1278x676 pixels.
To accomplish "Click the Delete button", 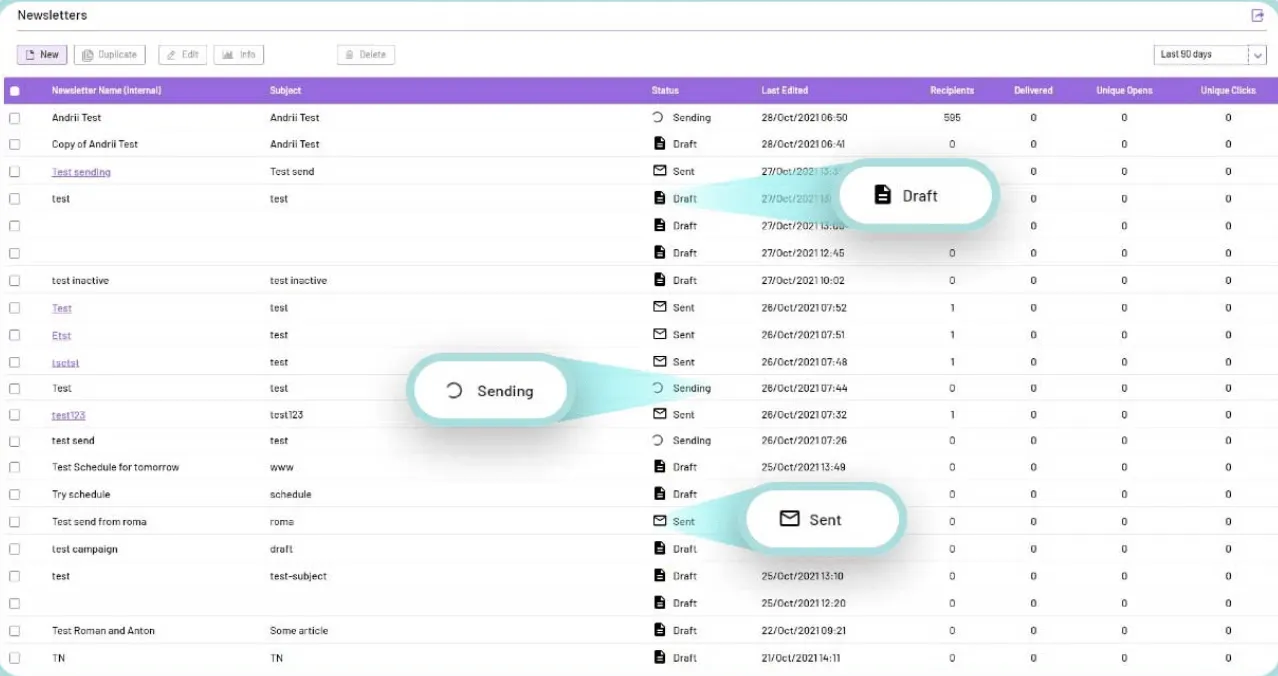I will [366, 54].
